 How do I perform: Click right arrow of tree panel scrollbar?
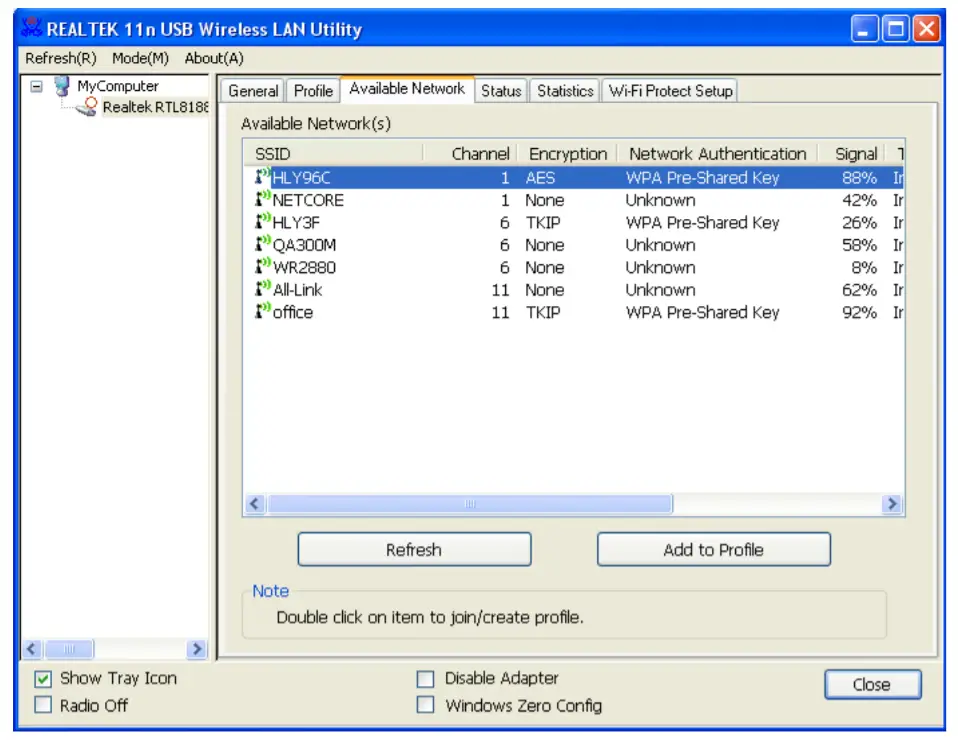pos(196,649)
